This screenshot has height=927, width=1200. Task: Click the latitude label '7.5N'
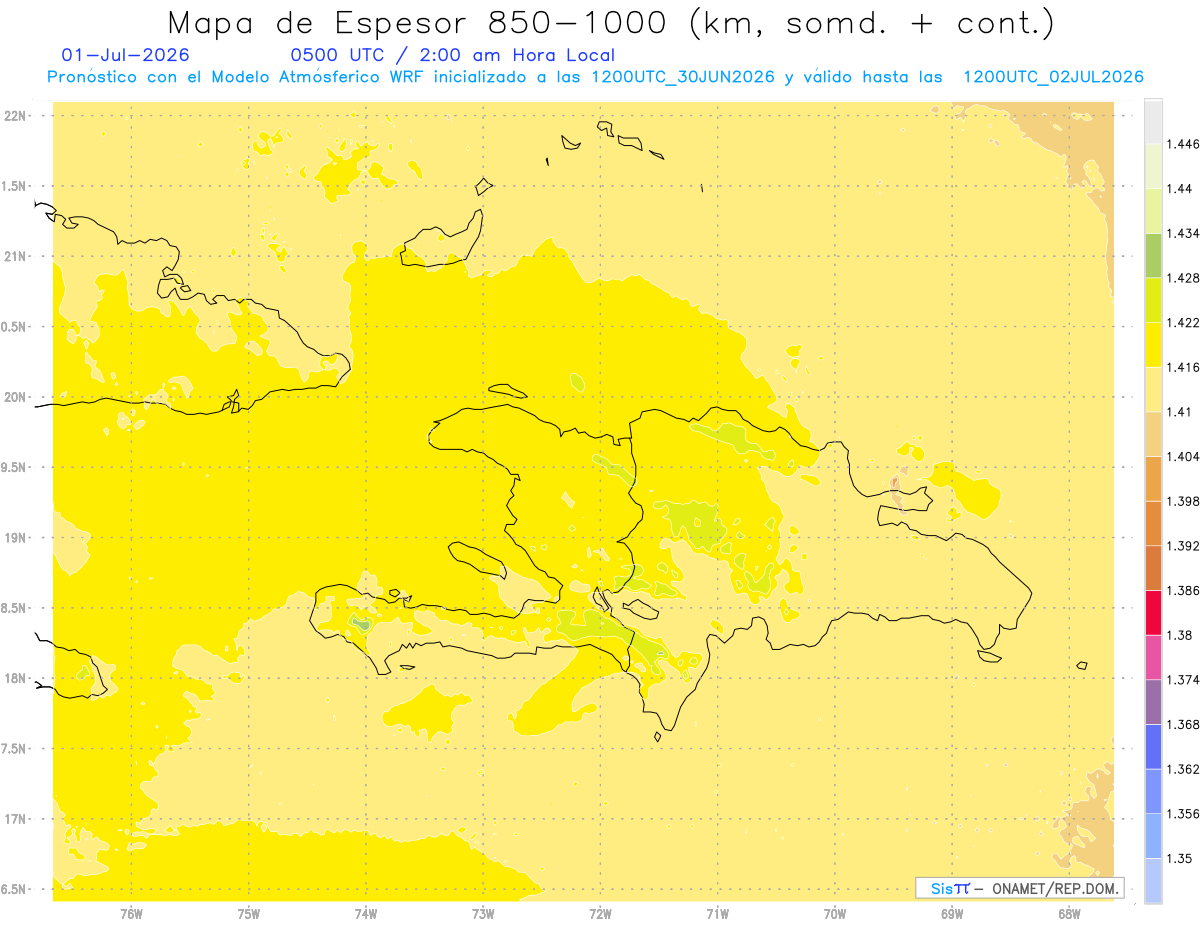(13, 749)
